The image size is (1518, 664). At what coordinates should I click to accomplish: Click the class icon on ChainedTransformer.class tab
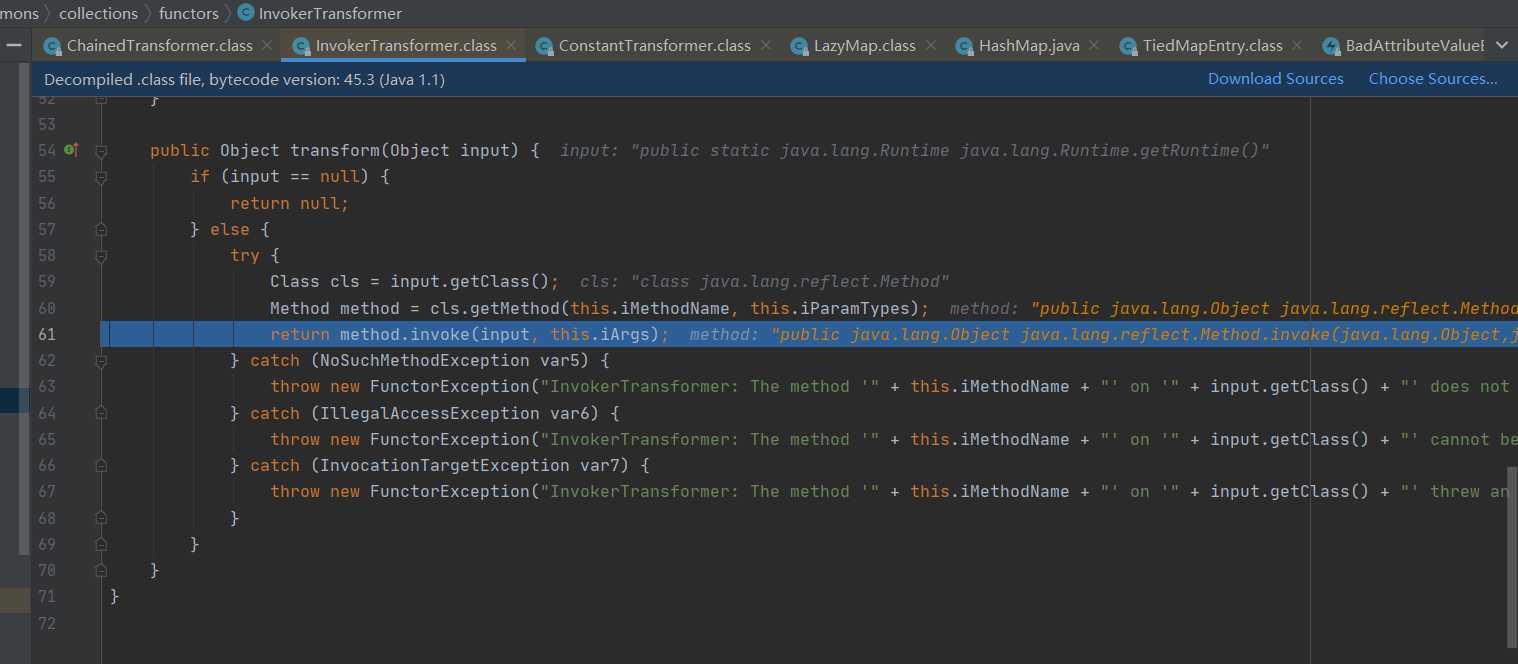(52, 46)
